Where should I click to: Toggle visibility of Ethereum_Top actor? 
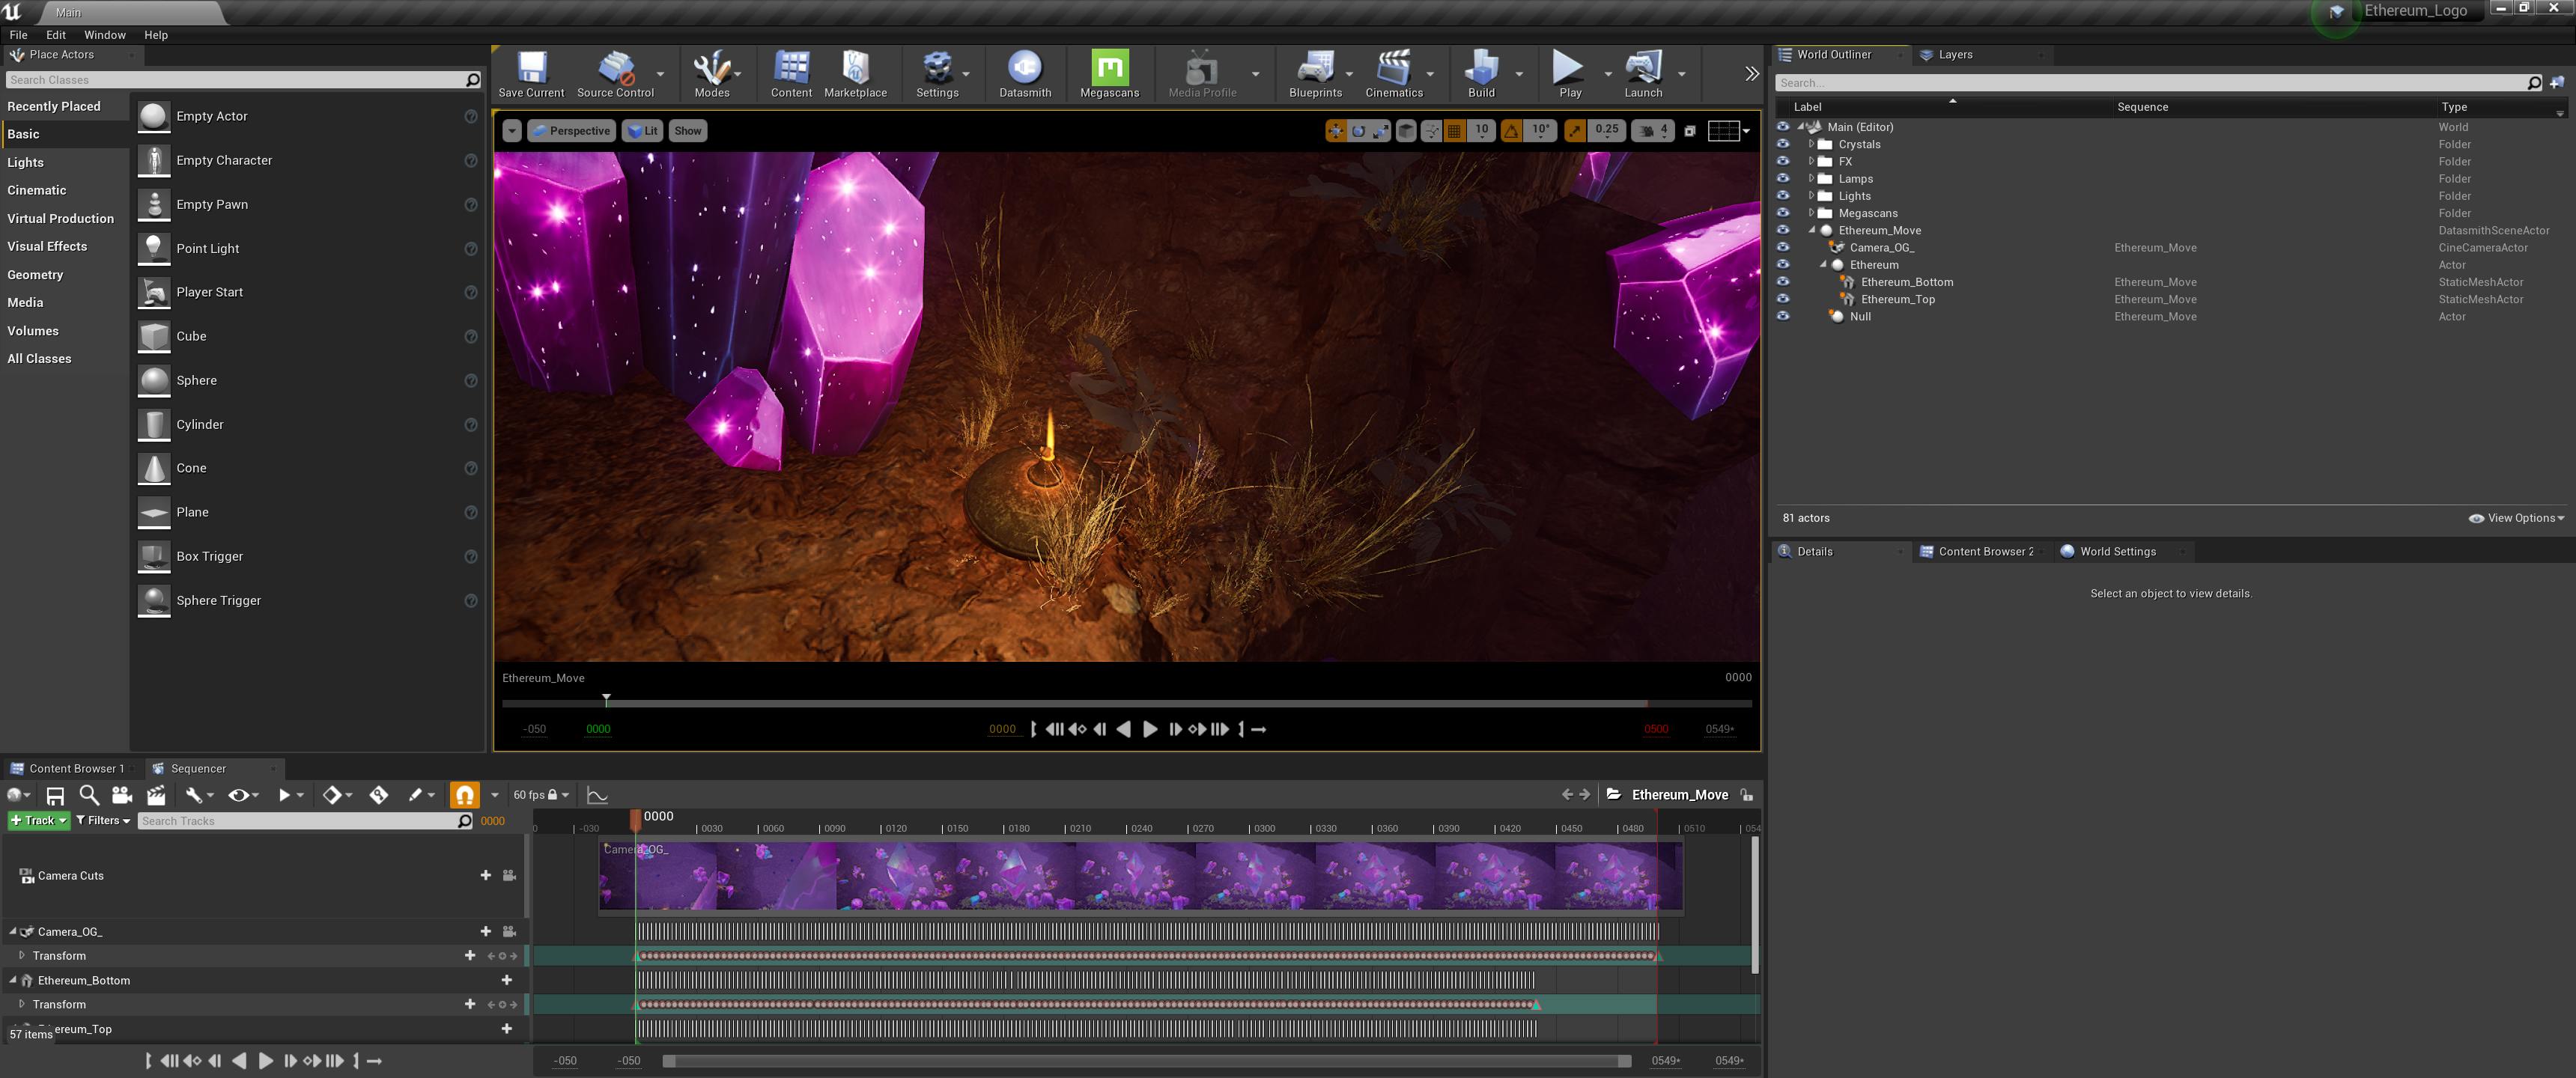[x=1782, y=299]
